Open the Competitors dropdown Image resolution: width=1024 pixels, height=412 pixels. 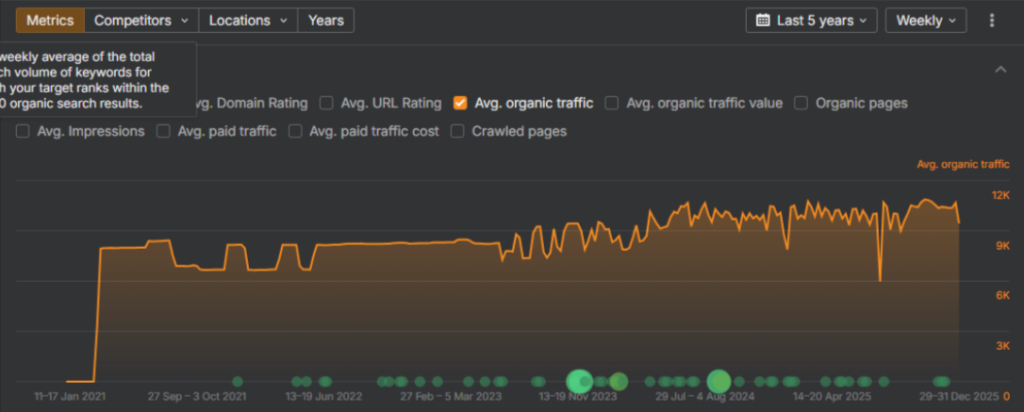141,20
